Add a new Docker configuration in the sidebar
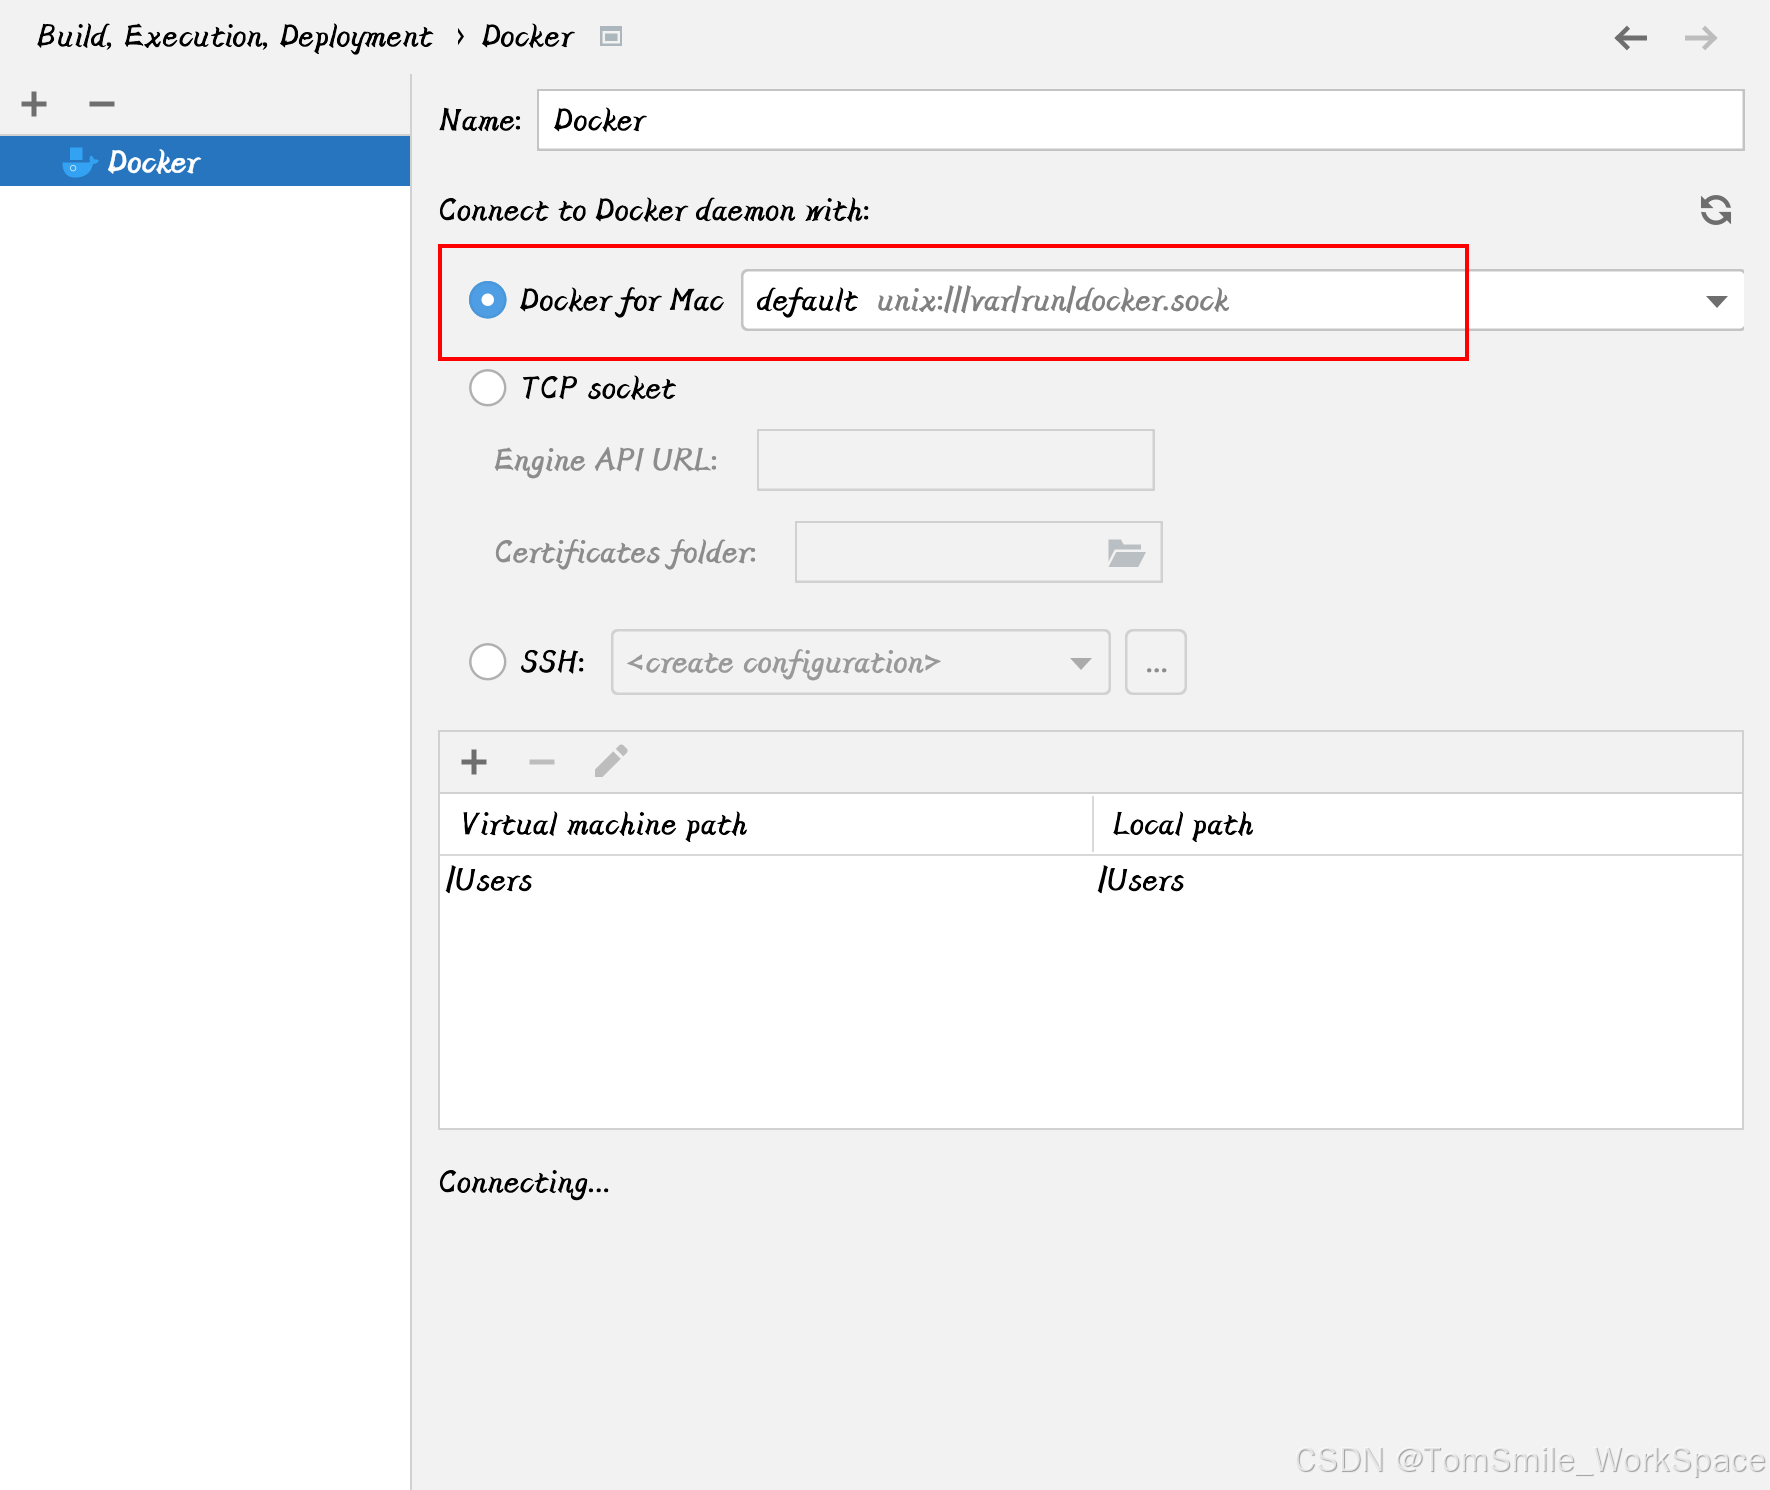Viewport: 1770px width, 1490px height. click(34, 104)
